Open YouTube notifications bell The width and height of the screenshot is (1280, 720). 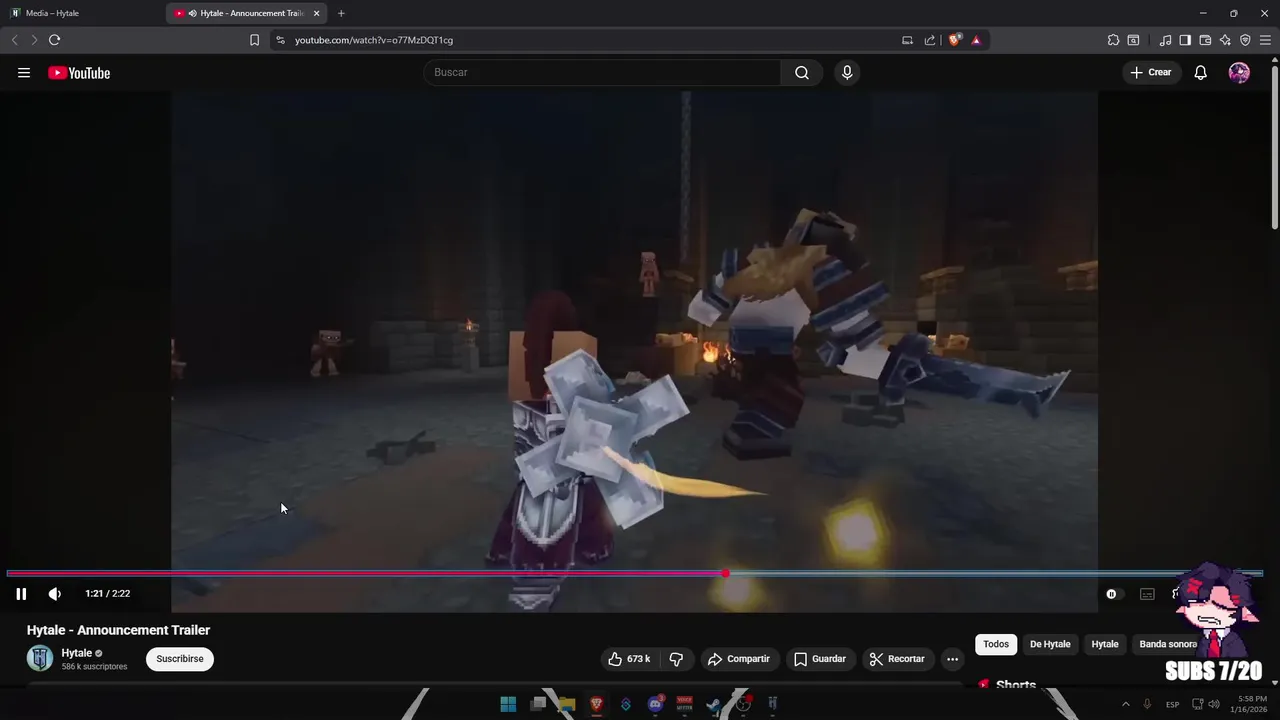click(x=1201, y=72)
